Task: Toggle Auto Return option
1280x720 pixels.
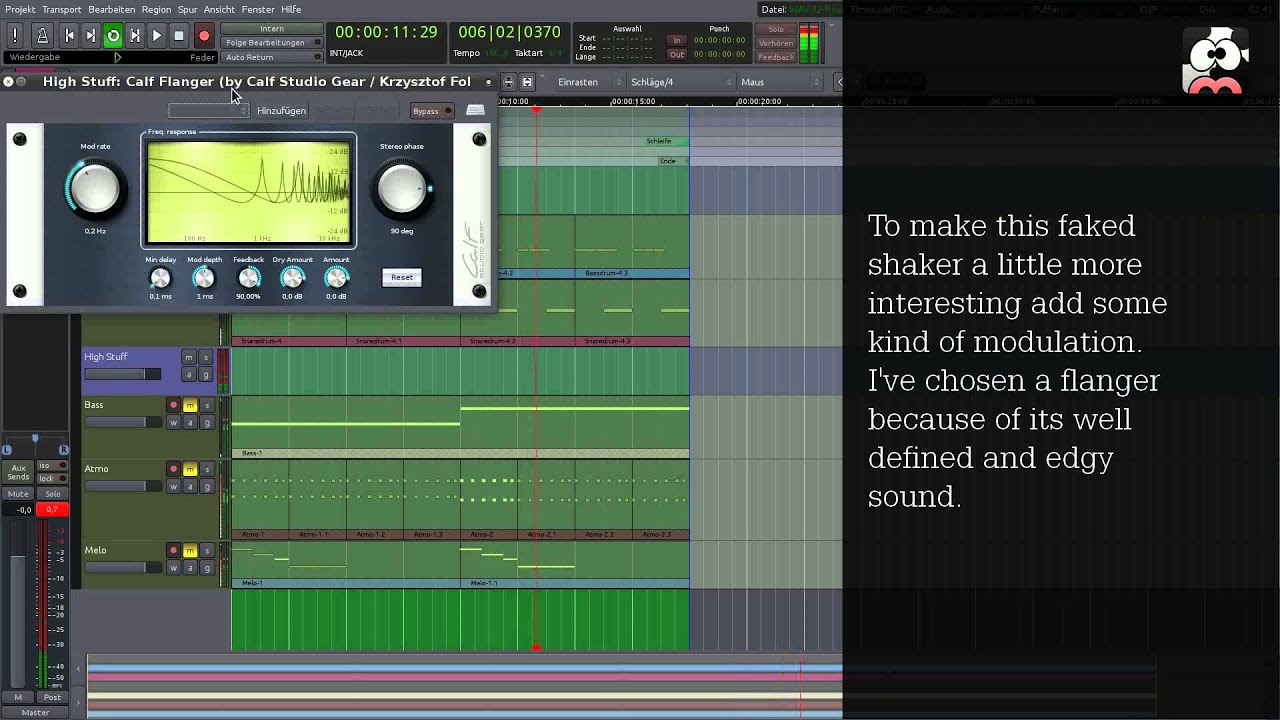Action: 271,57
